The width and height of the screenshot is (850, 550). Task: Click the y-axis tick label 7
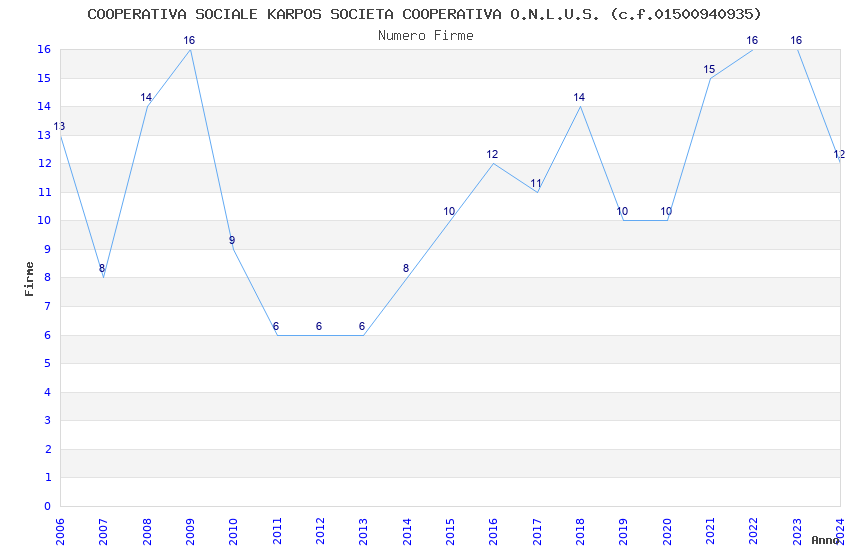48,307
